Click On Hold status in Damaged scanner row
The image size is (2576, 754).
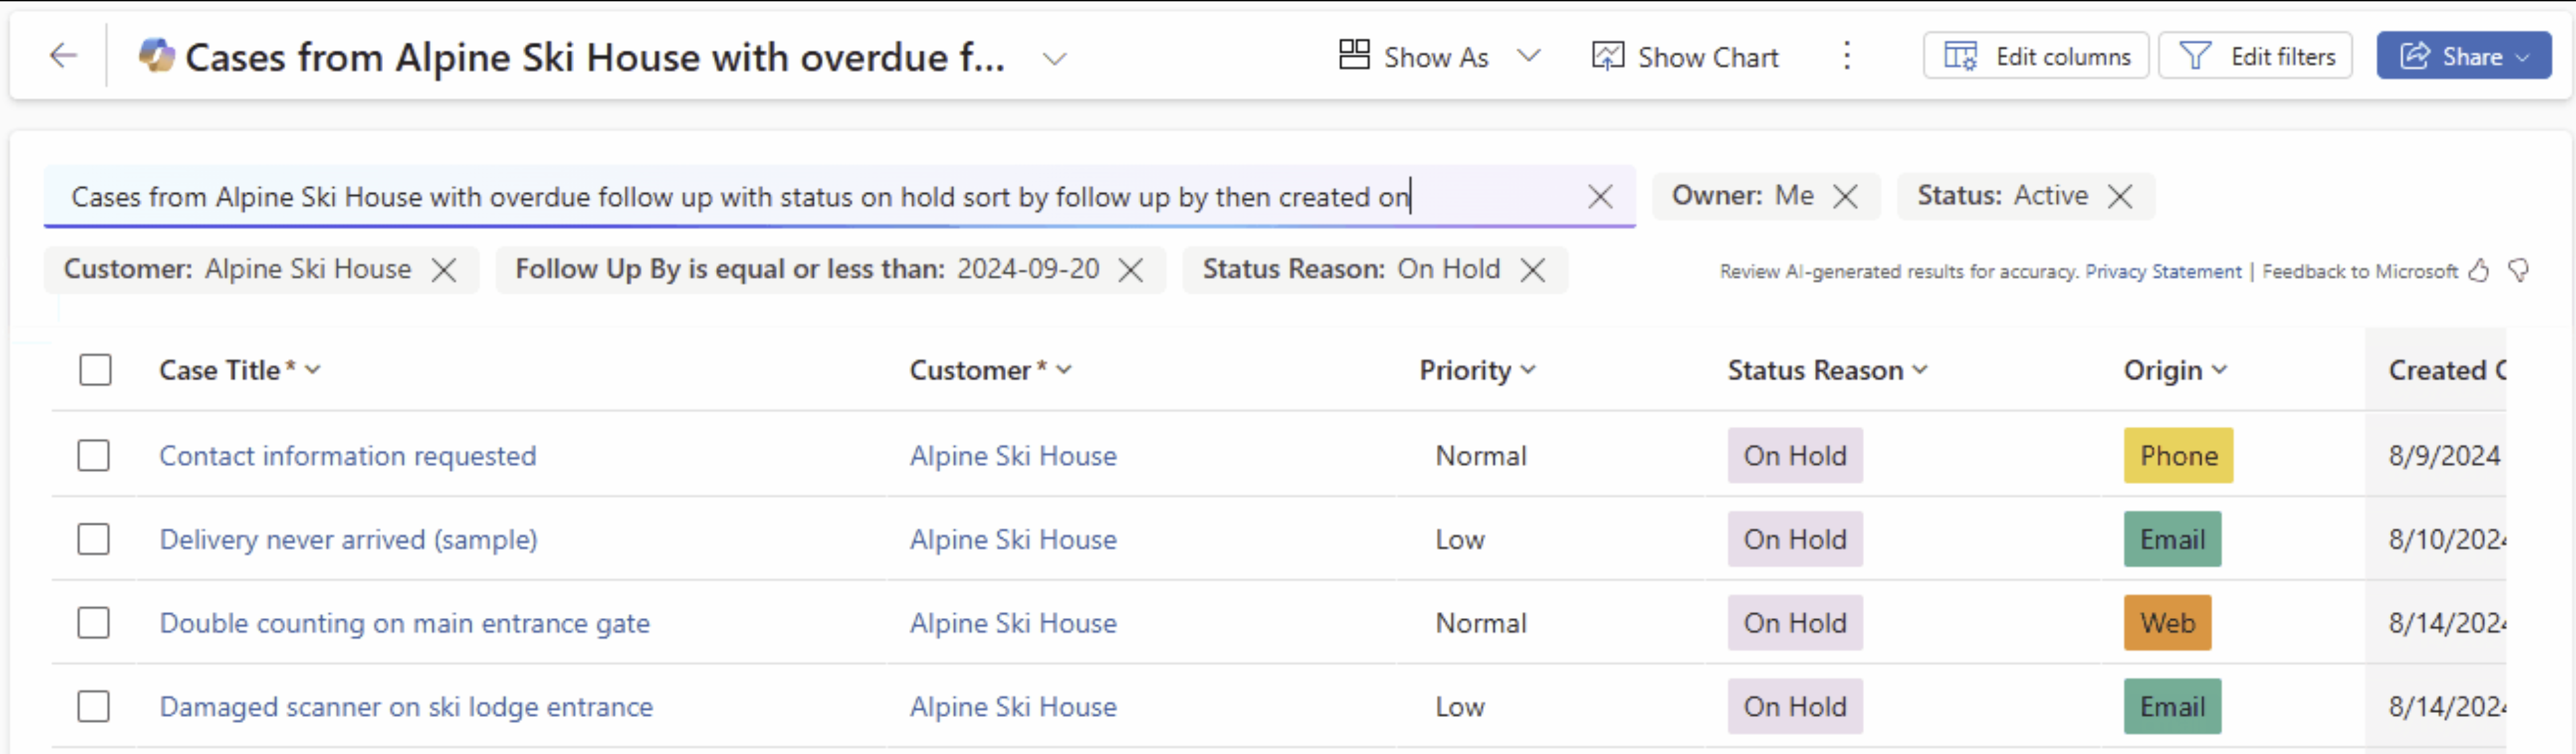(x=1795, y=707)
